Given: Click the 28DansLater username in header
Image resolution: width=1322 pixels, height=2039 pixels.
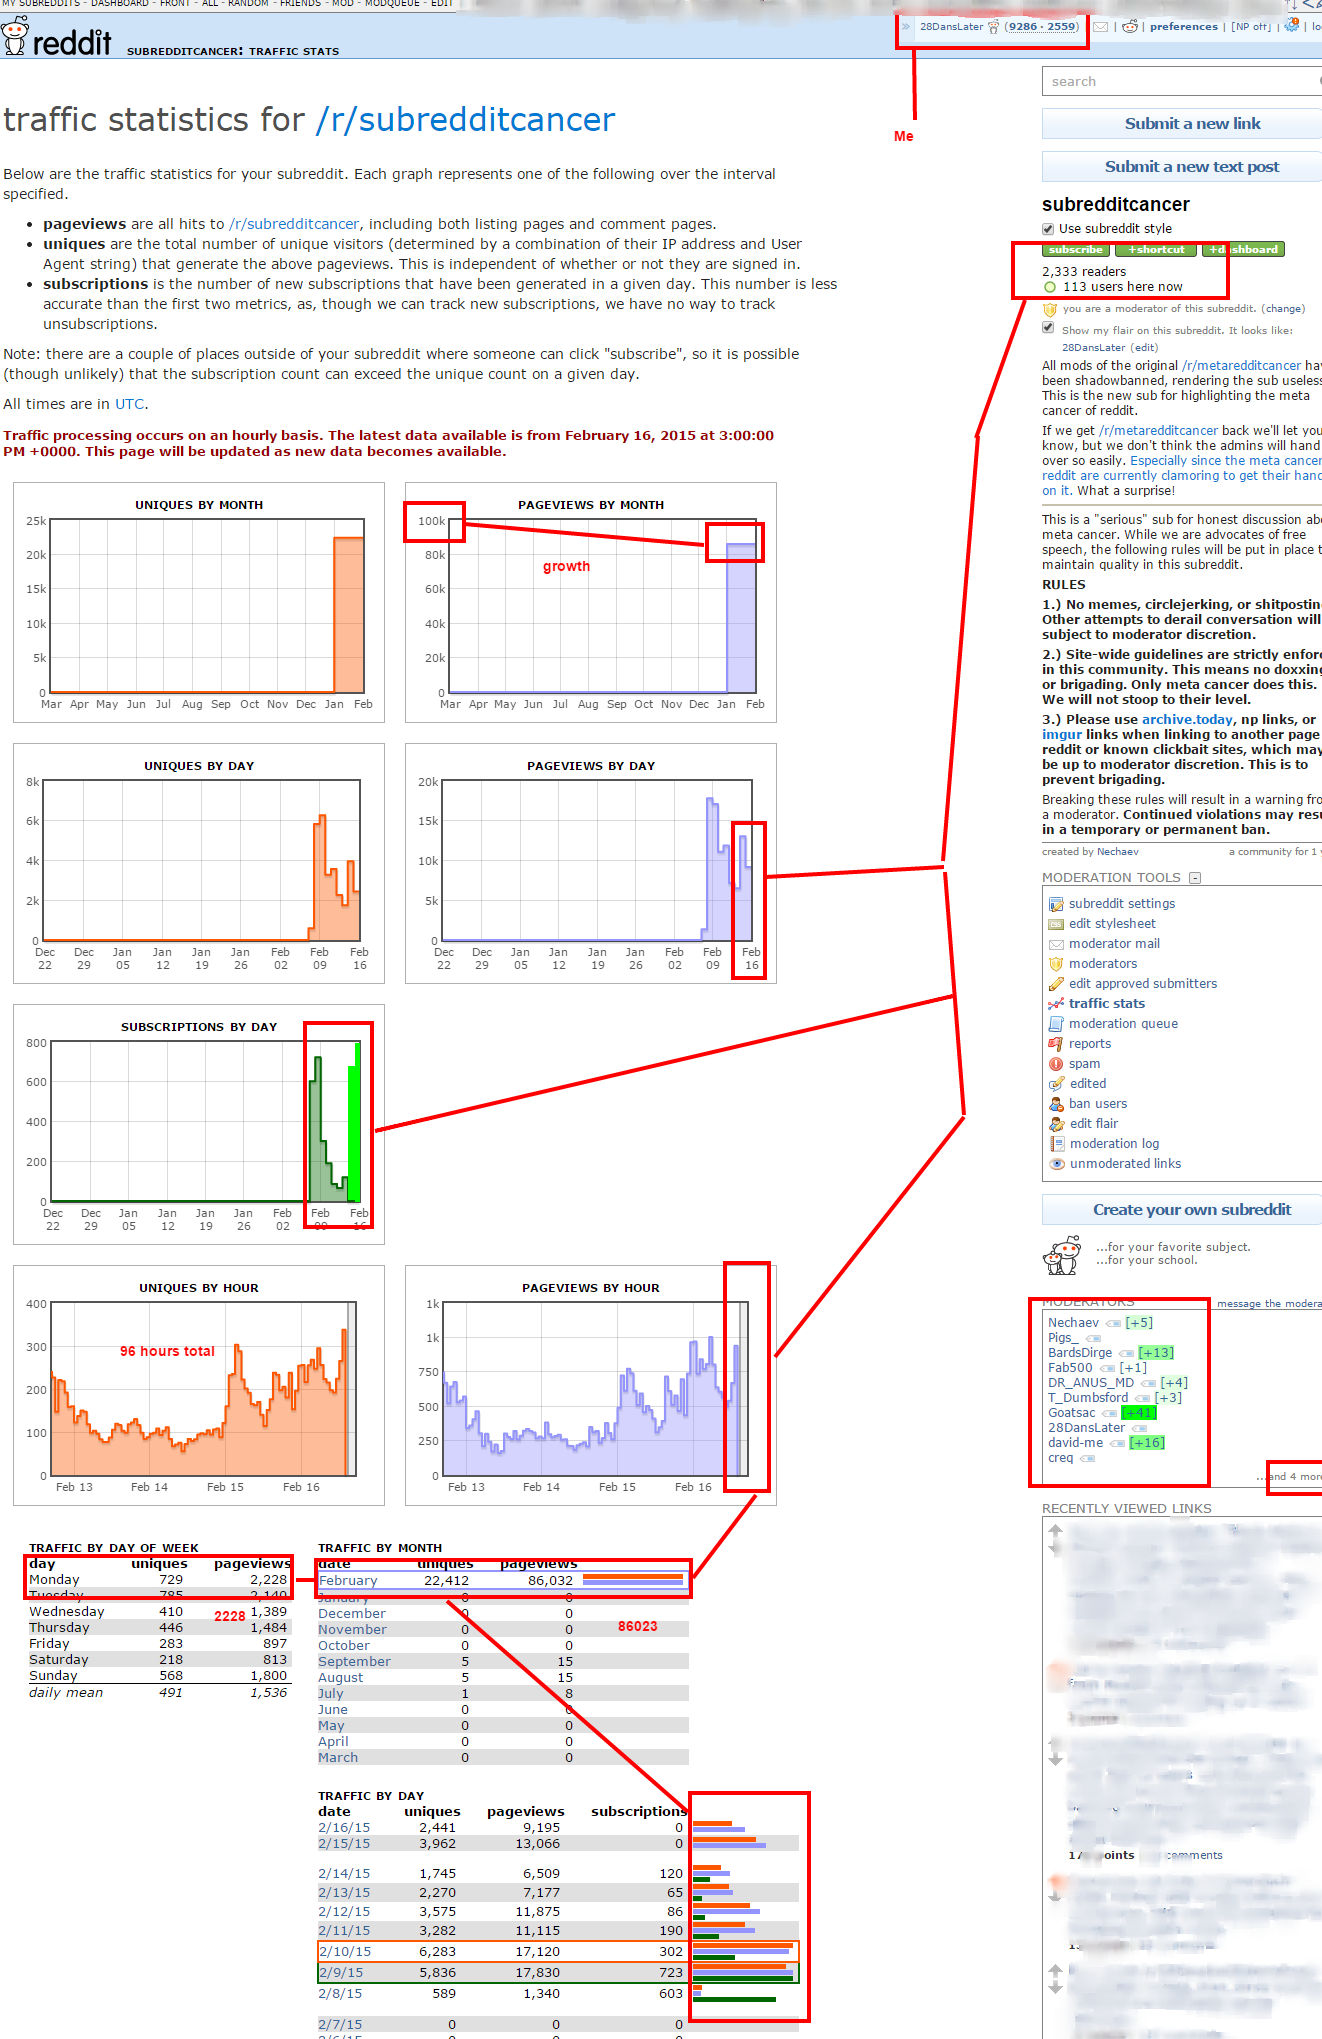Looking at the screenshot, I should tap(952, 27).
